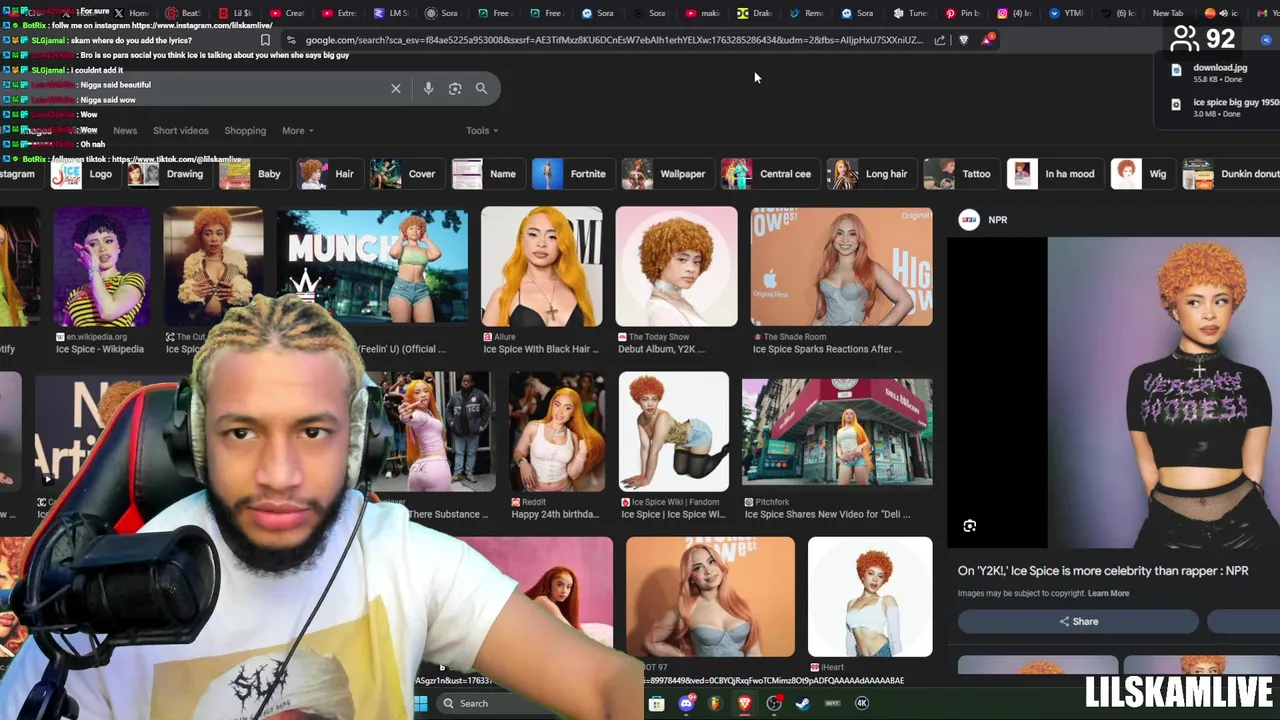Click the download.jpg file icon

[x=1176, y=71]
